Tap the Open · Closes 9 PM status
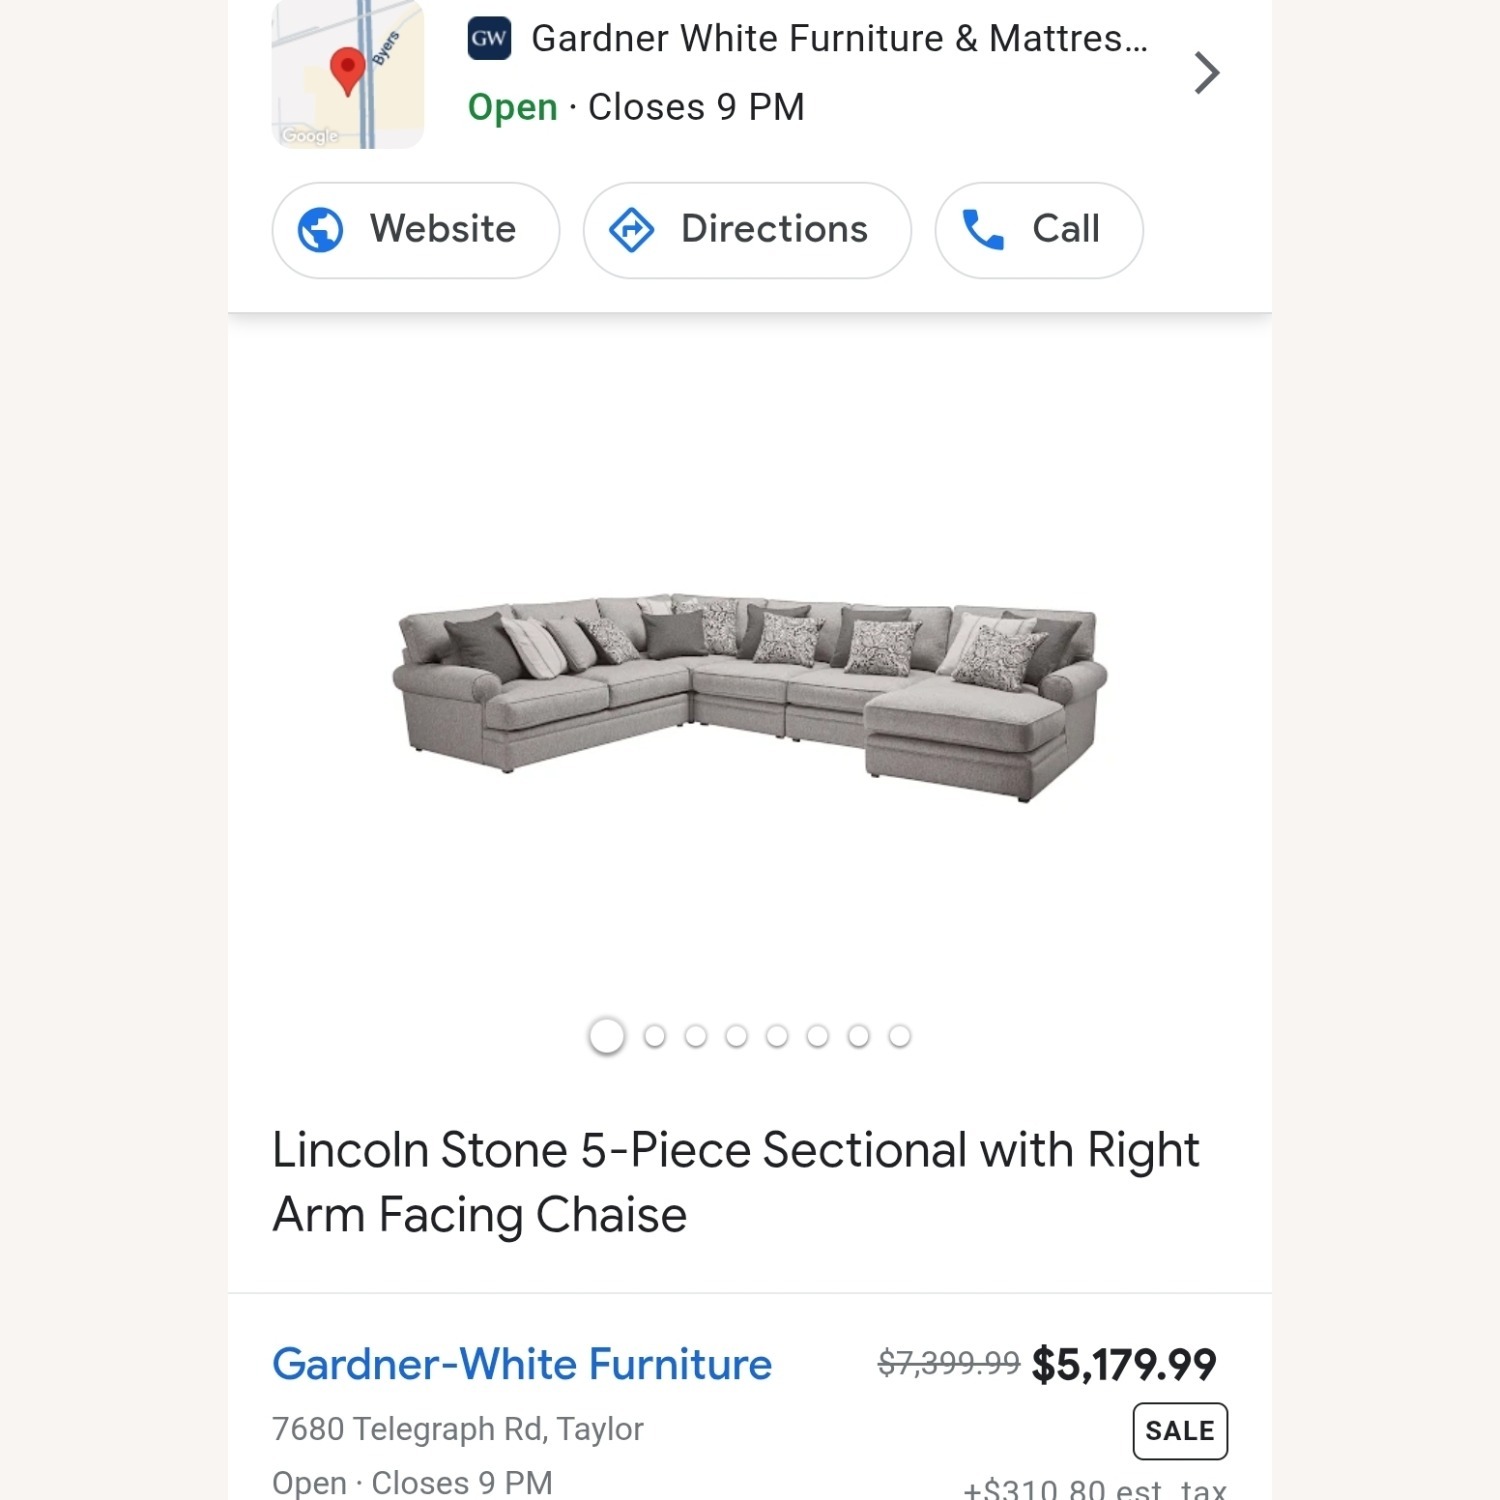The width and height of the screenshot is (1500, 1500). click(x=636, y=107)
